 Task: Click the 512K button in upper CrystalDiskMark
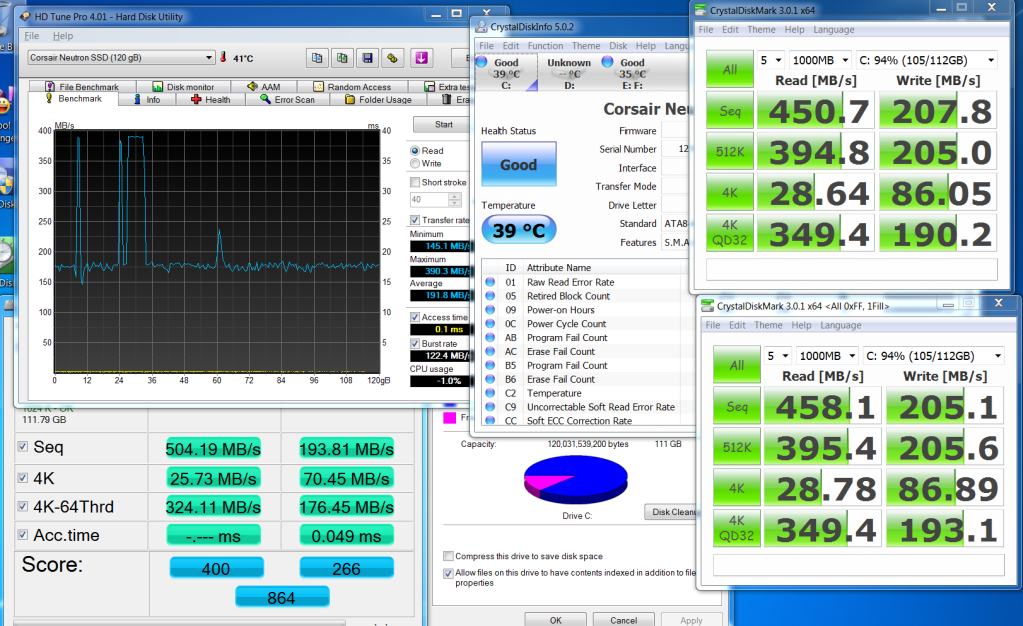[x=730, y=151]
